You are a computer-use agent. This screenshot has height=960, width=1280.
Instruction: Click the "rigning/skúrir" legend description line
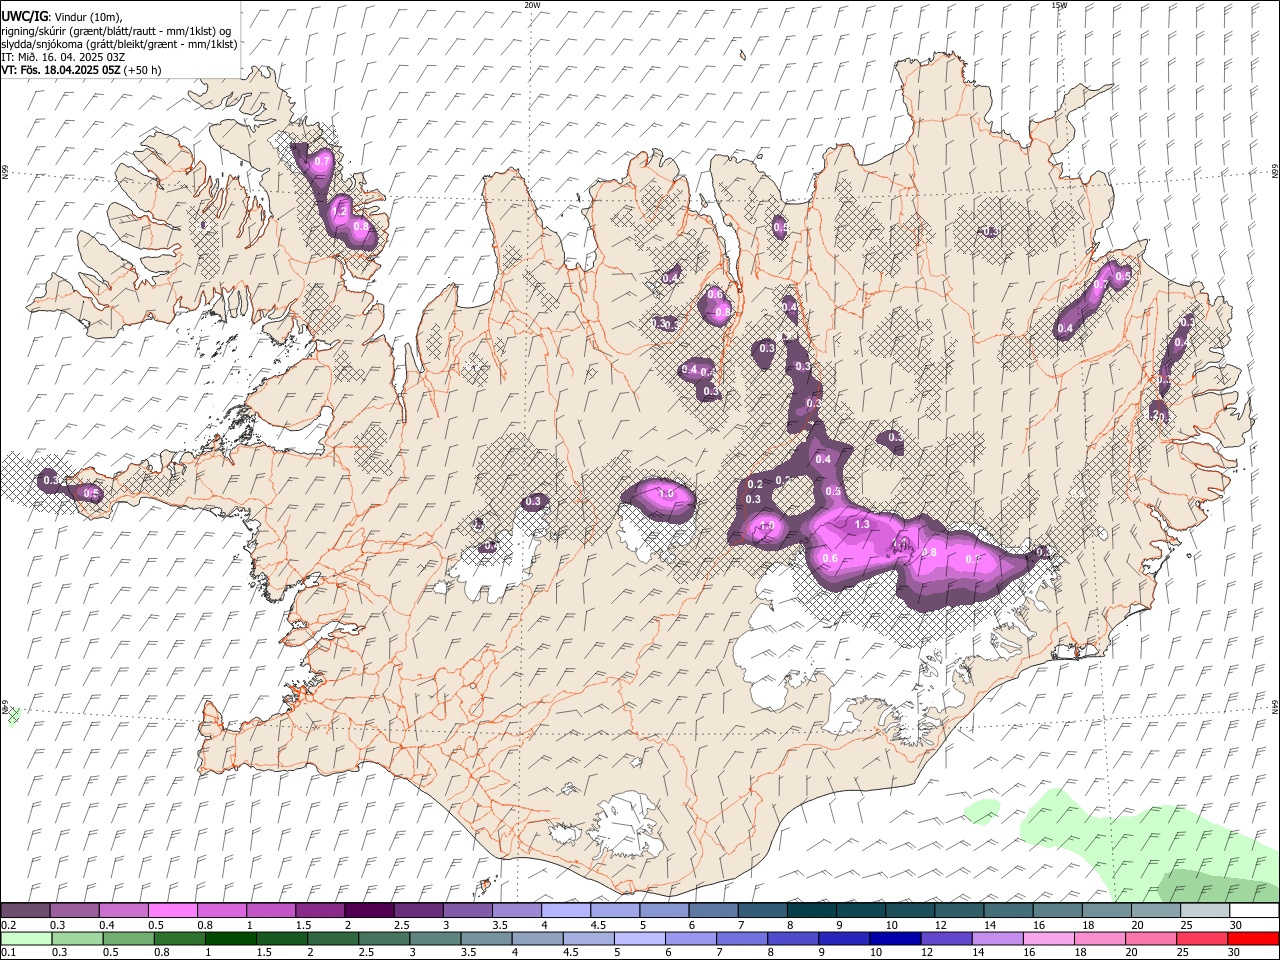(x=116, y=31)
